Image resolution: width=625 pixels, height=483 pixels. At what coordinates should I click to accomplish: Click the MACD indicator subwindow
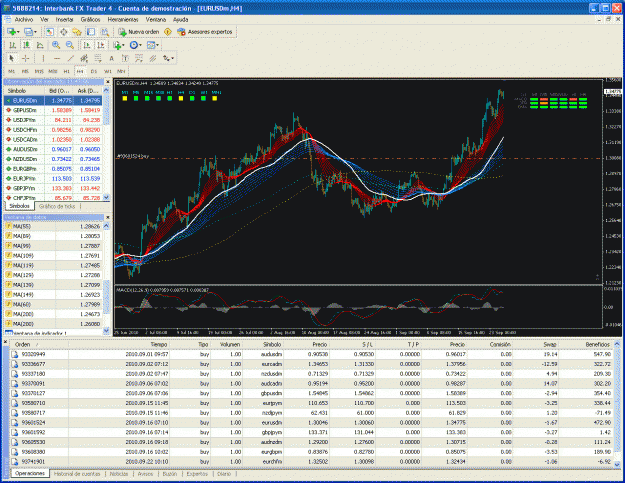pyautogui.click(x=358, y=307)
